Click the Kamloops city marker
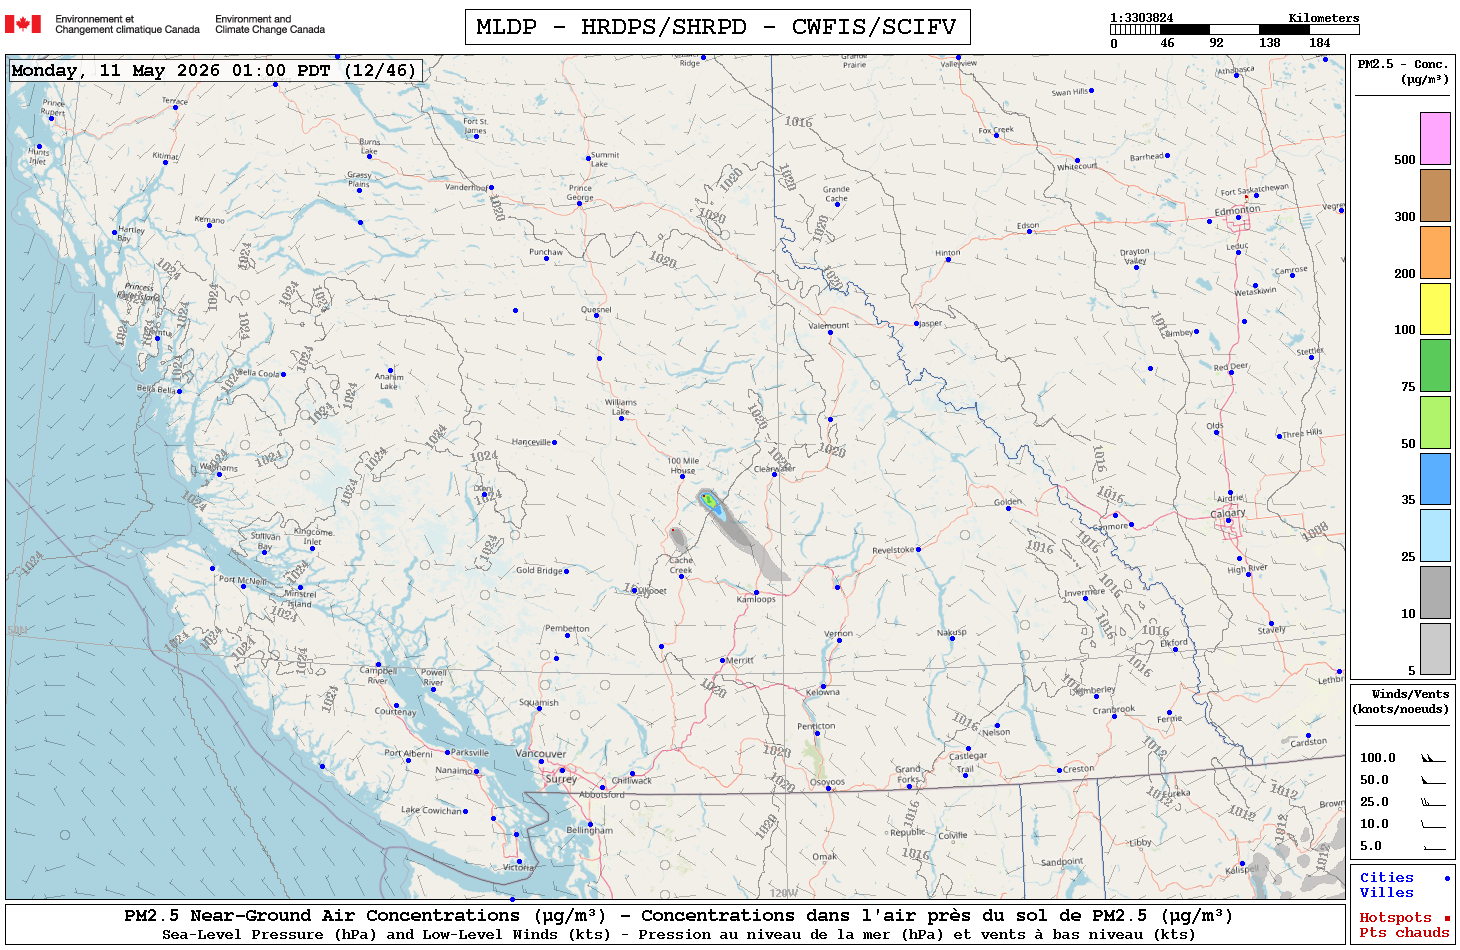The image size is (1460, 950). click(756, 593)
